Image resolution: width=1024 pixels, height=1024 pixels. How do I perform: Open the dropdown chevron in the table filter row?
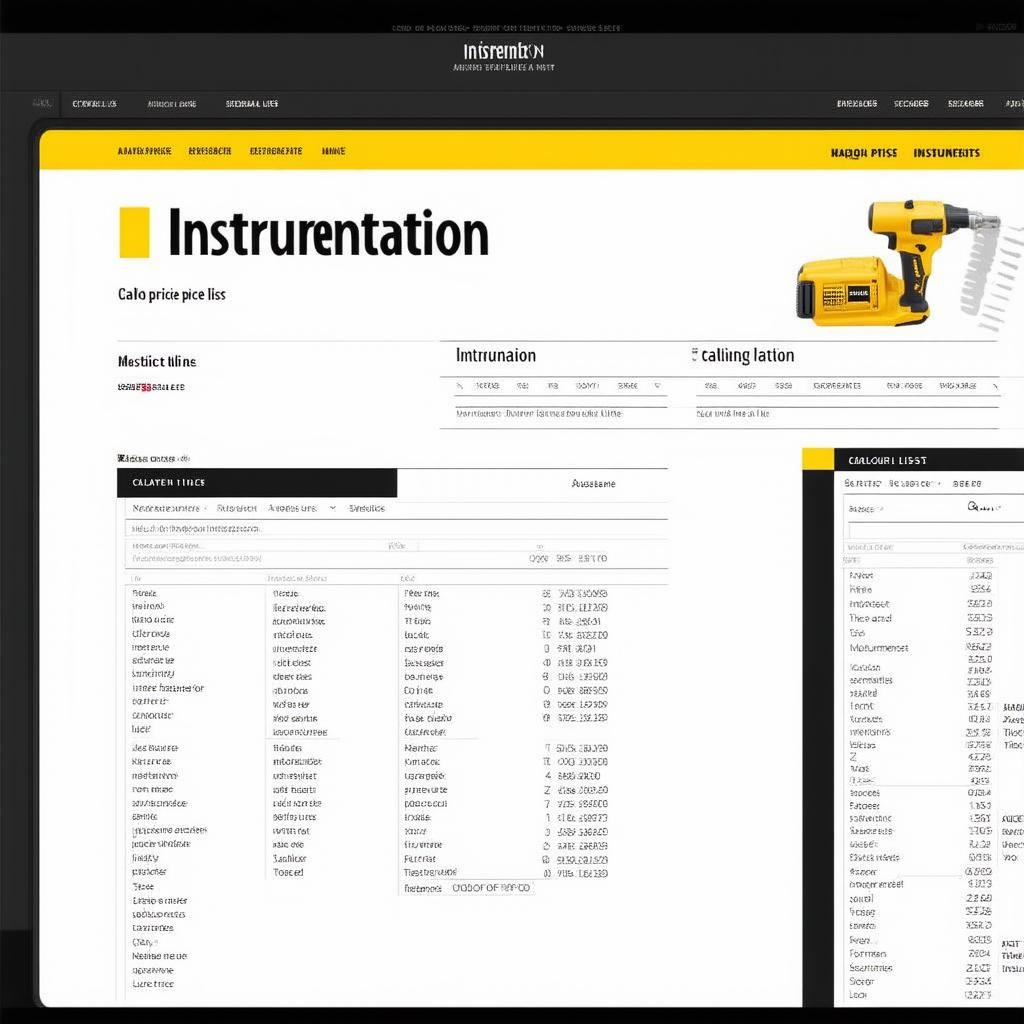331,508
